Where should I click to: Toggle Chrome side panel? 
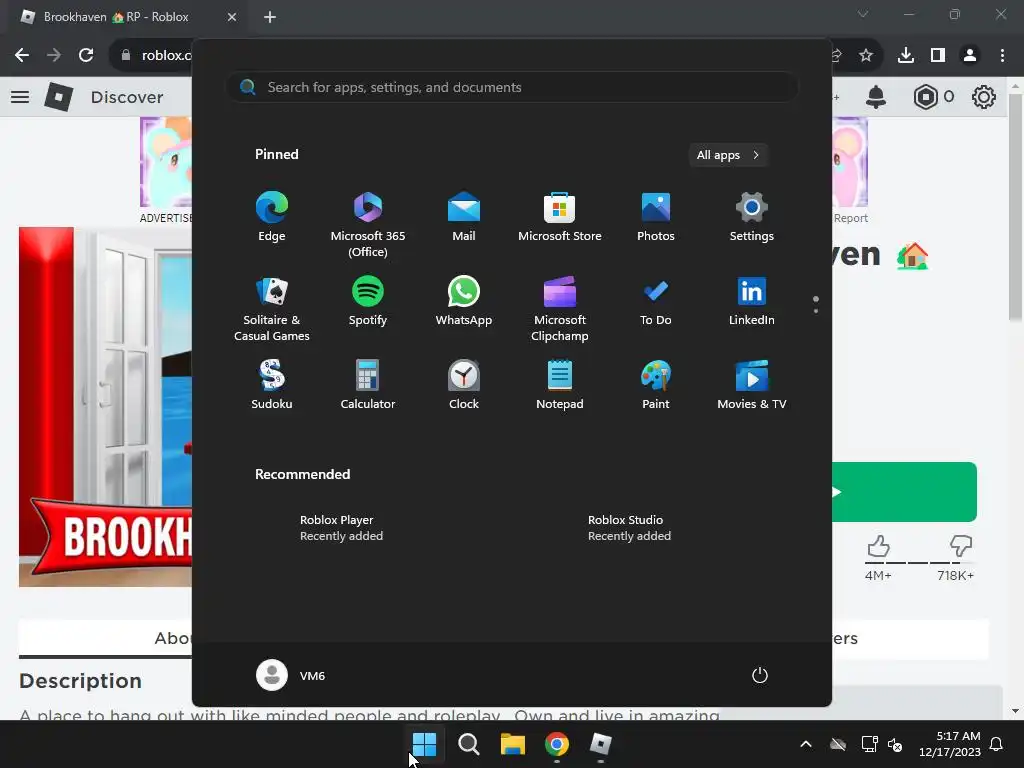[x=938, y=55]
